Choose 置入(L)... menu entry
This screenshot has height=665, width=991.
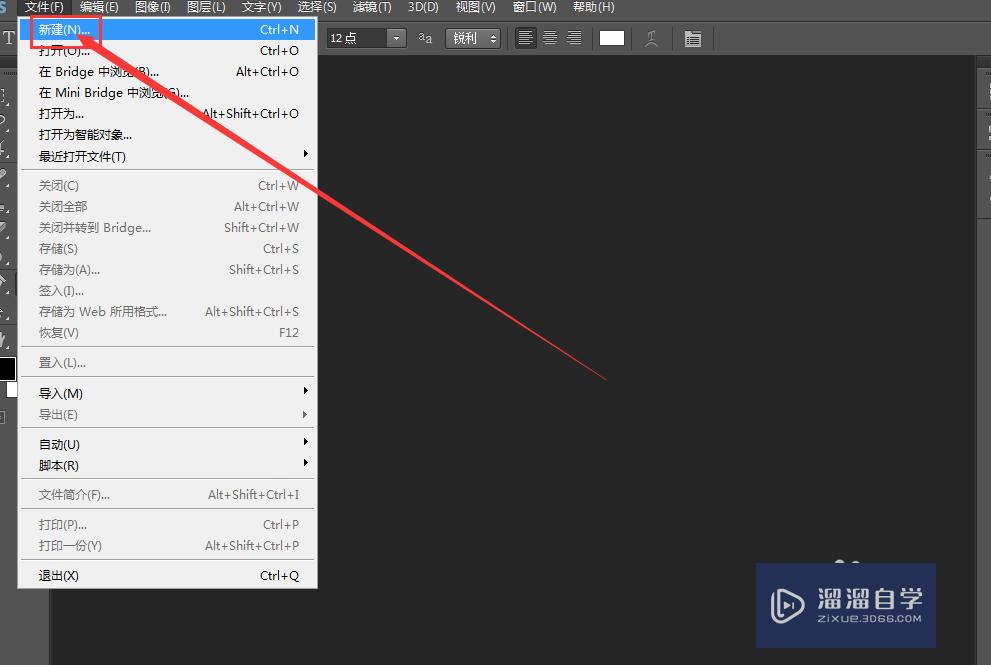click(x=167, y=363)
